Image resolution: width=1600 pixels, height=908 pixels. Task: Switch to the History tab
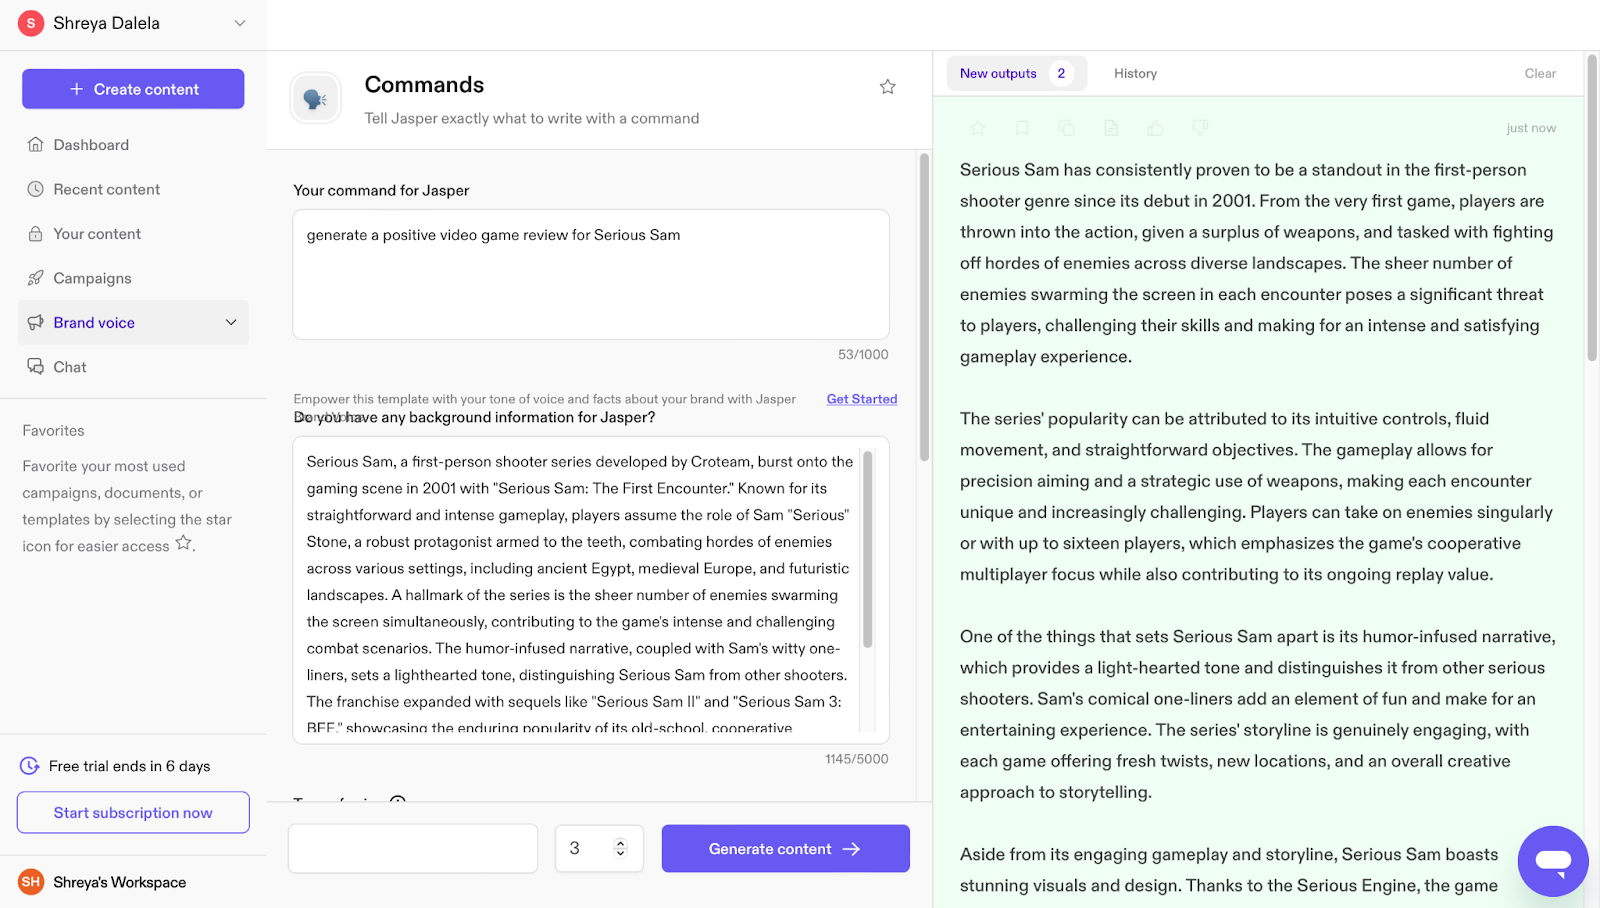click(x=1135, y=73)
